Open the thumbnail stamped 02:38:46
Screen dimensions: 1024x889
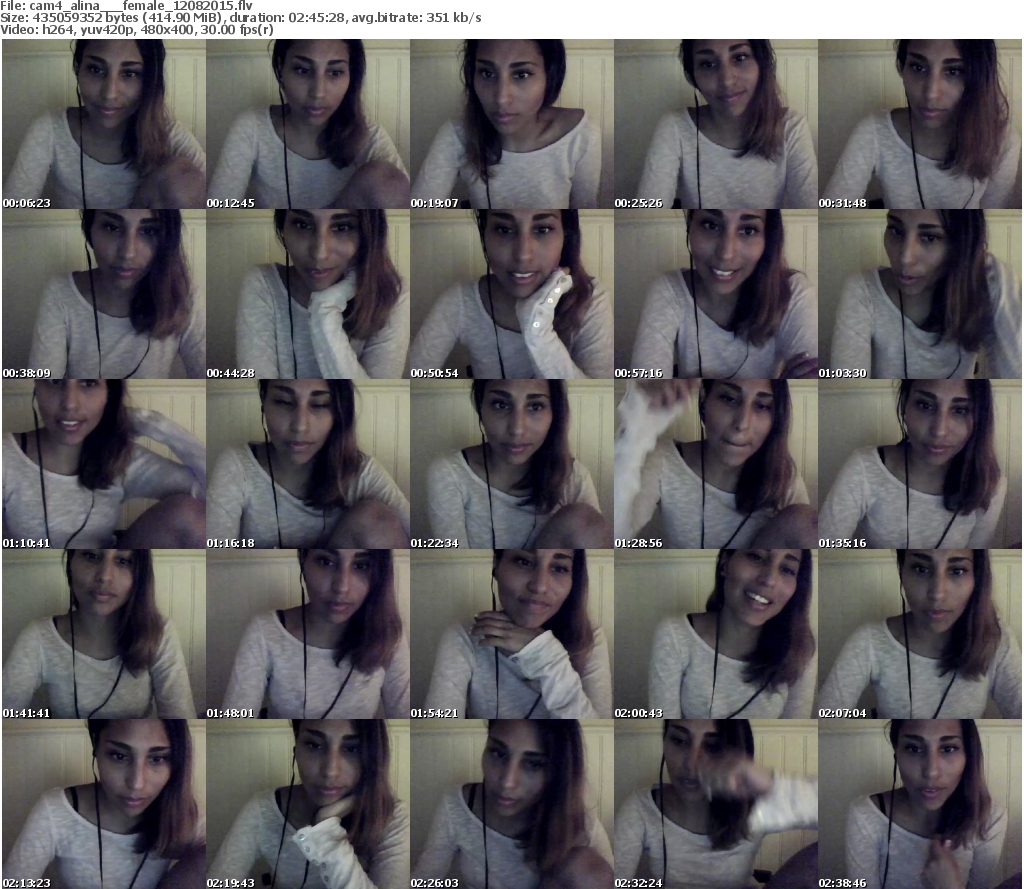(x=920, y=803)
